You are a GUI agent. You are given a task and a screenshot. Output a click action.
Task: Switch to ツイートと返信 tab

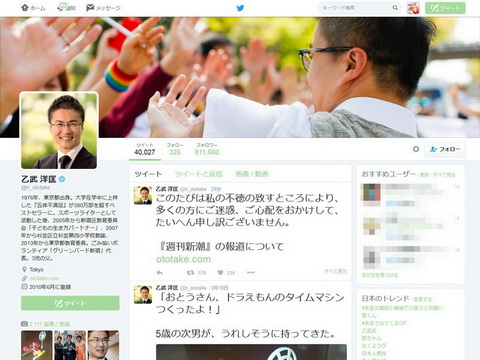click(198, 174)
